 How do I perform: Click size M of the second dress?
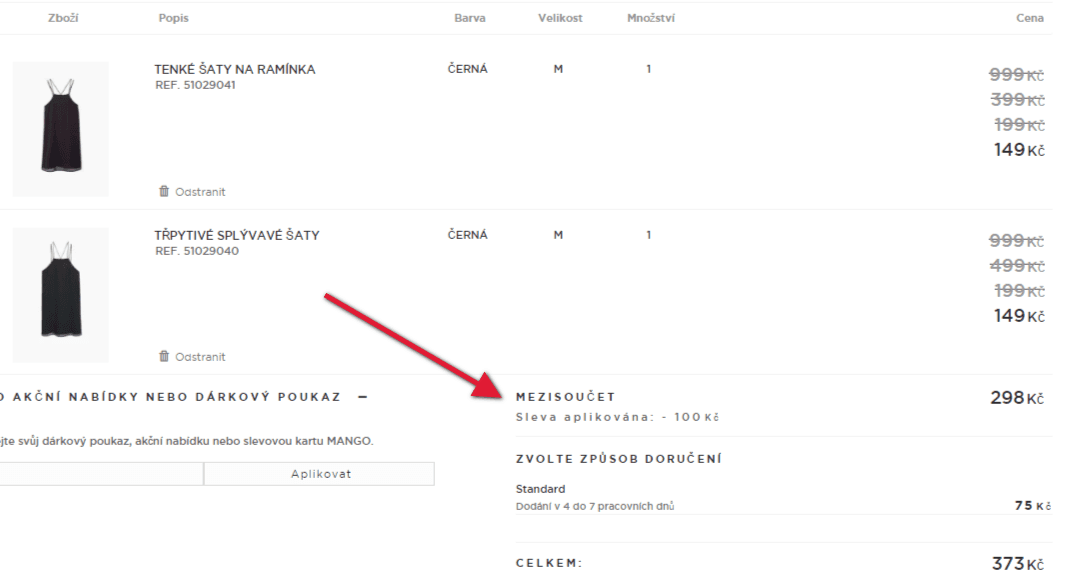click(558, 235)
